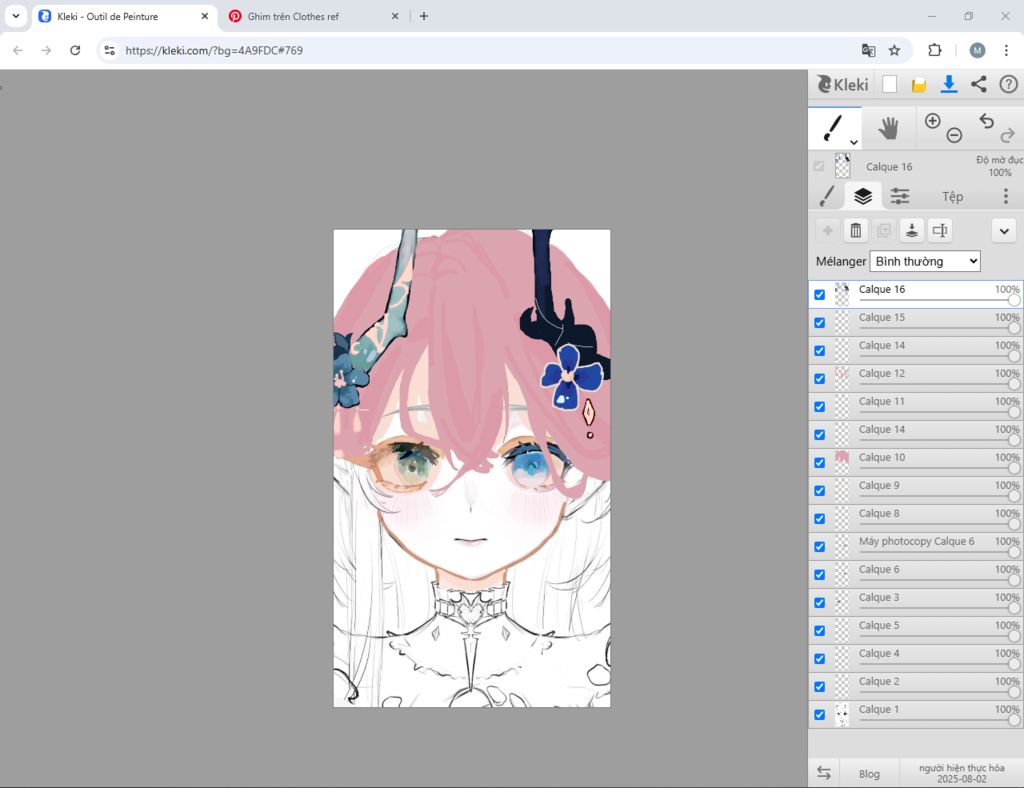
Task: Select the brush tool in Kleki toolbar
Action: pyautogui.click(x=832, y=128)
